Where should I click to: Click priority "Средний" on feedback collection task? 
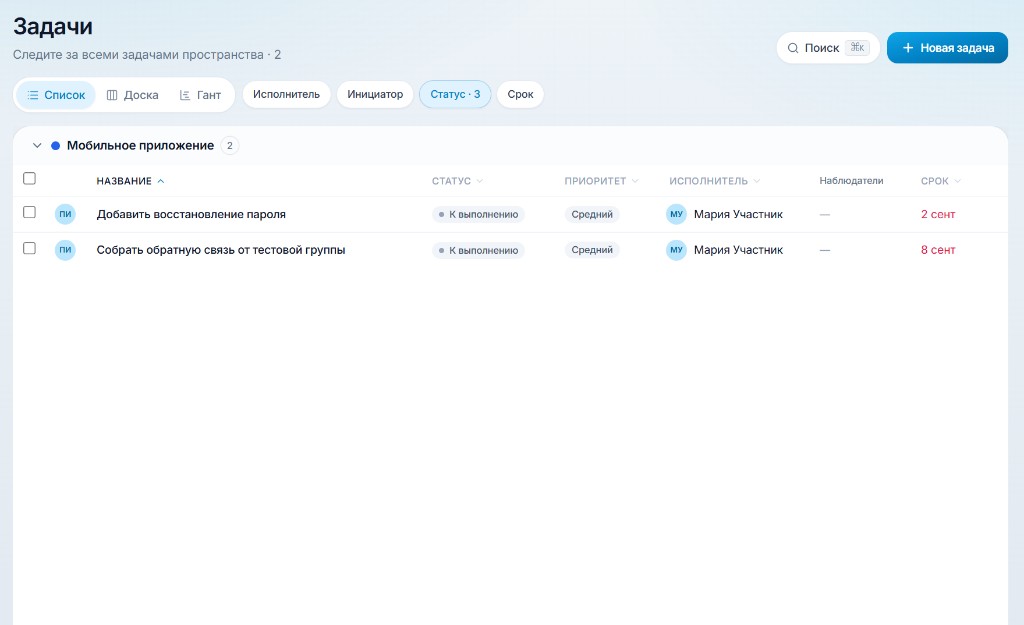(592, 249)
